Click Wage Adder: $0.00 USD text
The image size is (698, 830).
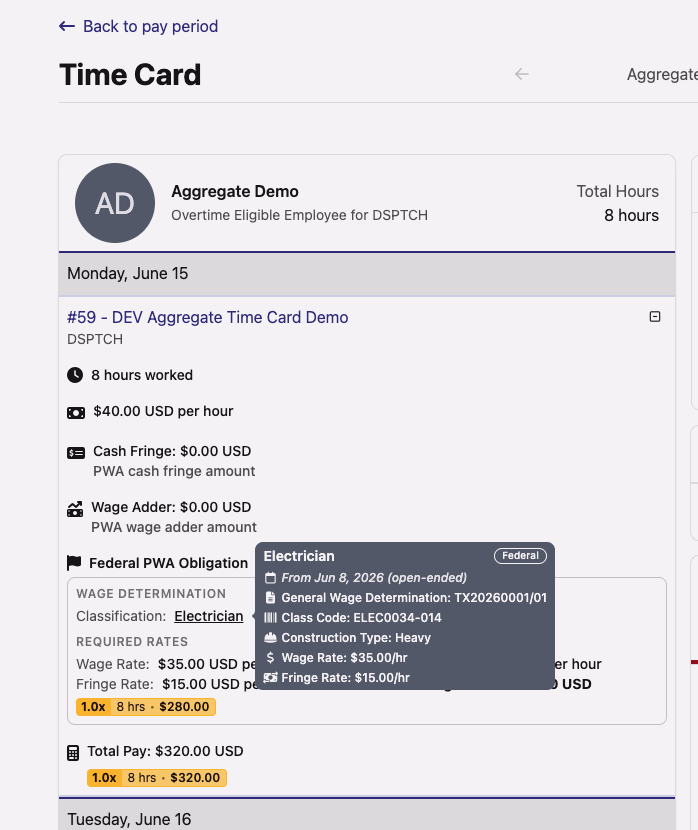point(171,507)
